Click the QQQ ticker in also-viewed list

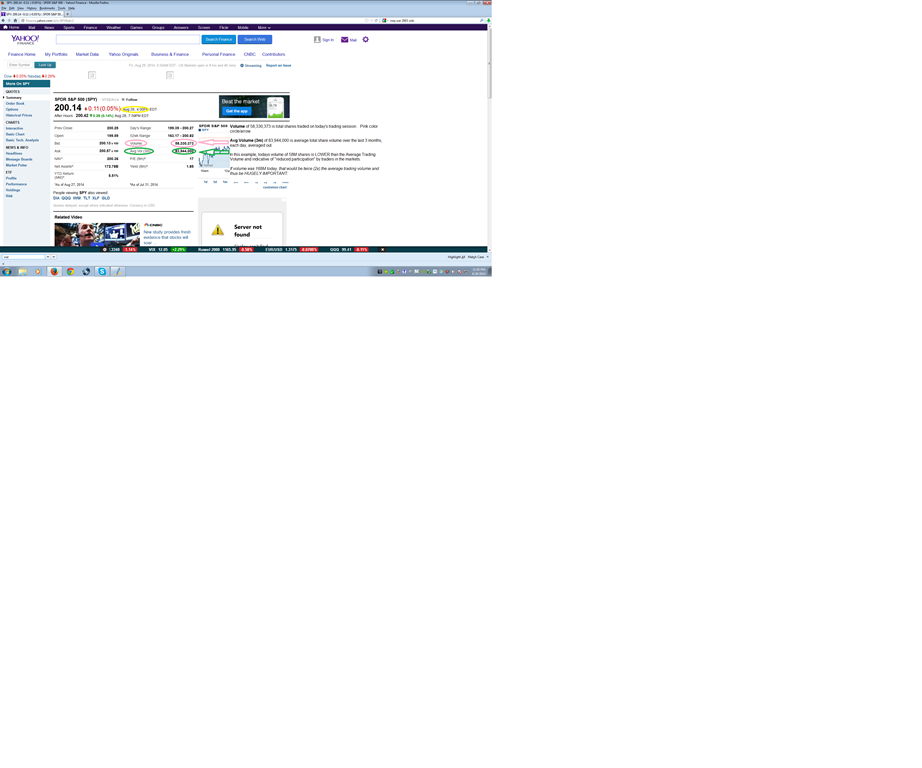point(66,198)
